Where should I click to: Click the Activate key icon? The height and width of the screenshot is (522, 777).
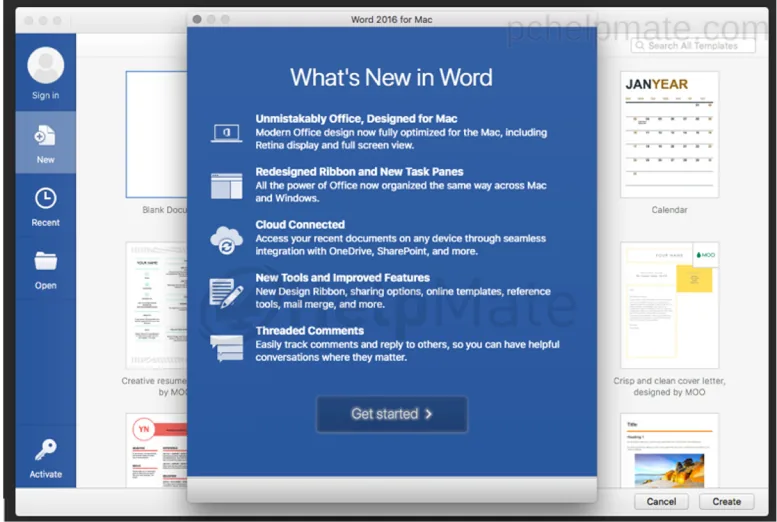click(x=46, y=450)
